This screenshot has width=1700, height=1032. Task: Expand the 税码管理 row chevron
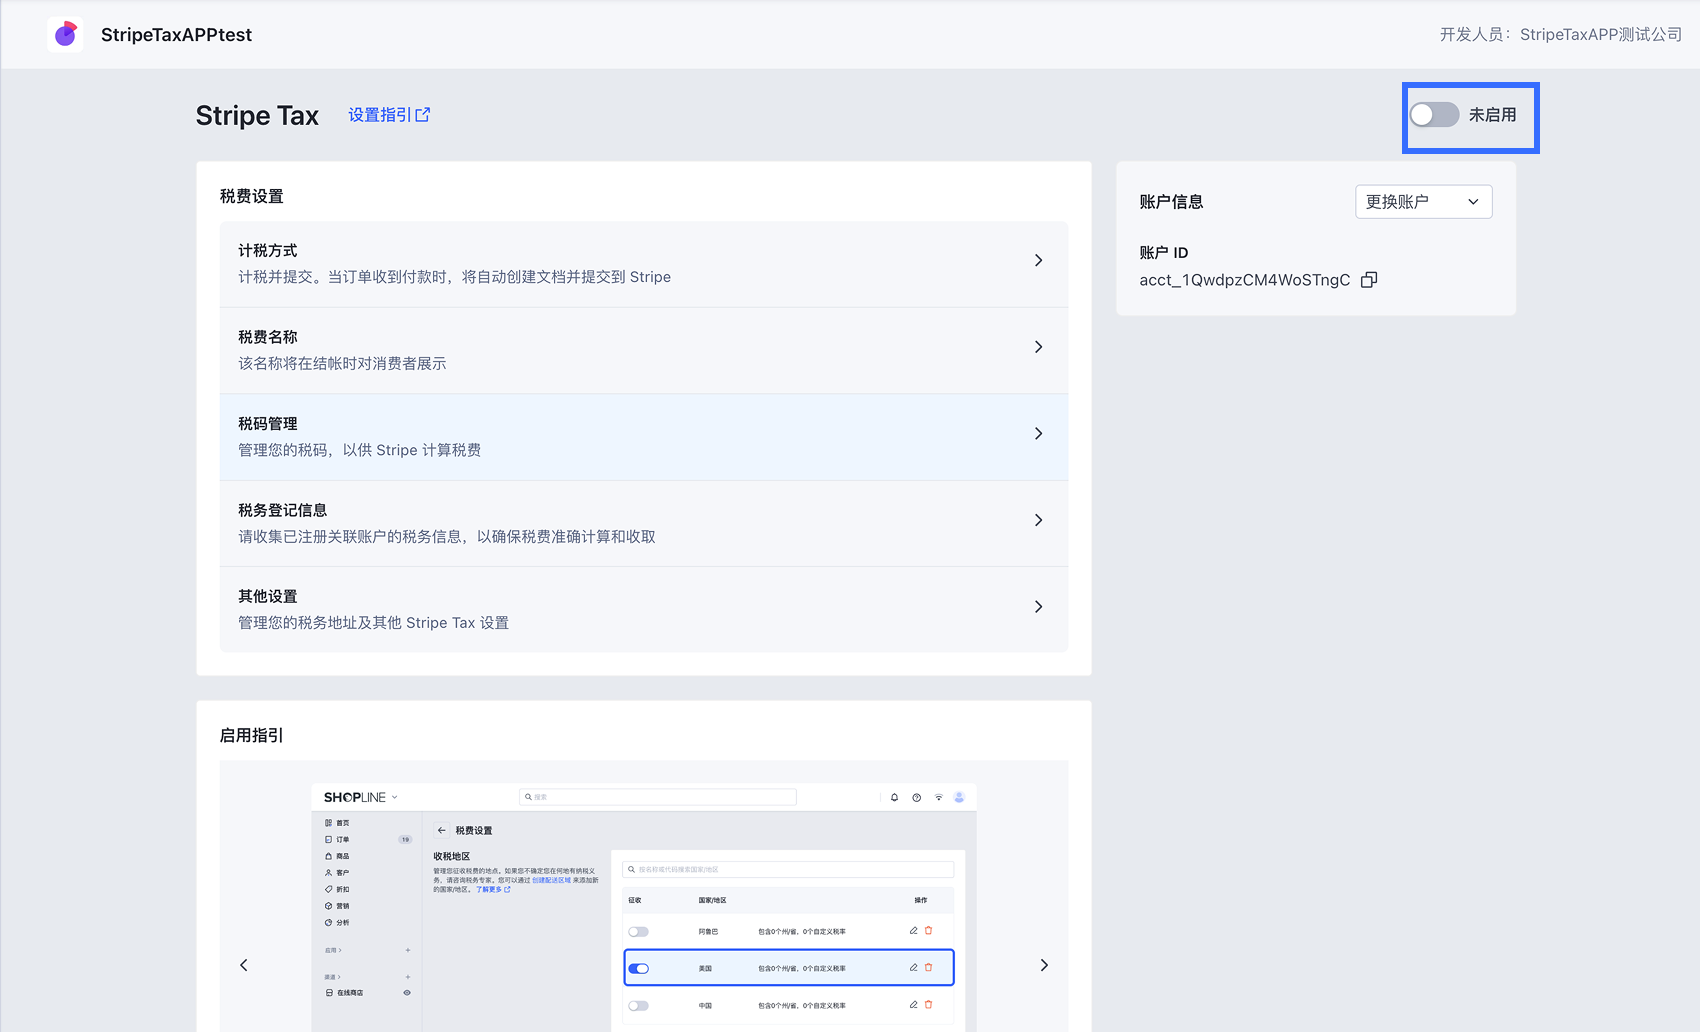click(1038, 433)
